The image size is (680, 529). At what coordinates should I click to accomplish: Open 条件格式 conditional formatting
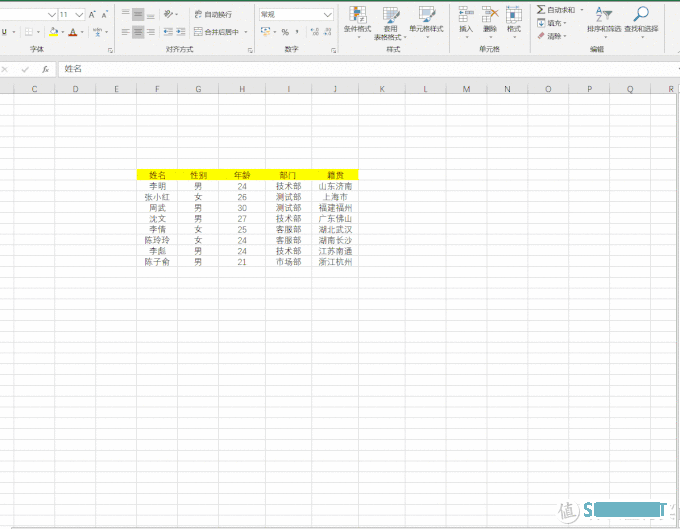(358, 22)
